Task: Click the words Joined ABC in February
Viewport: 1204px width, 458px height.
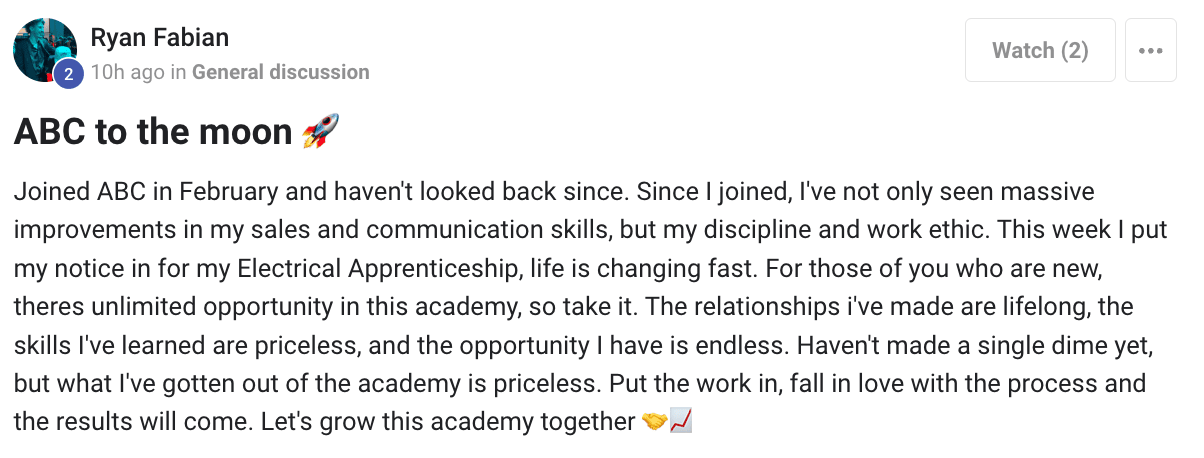Action: point(128,191)
